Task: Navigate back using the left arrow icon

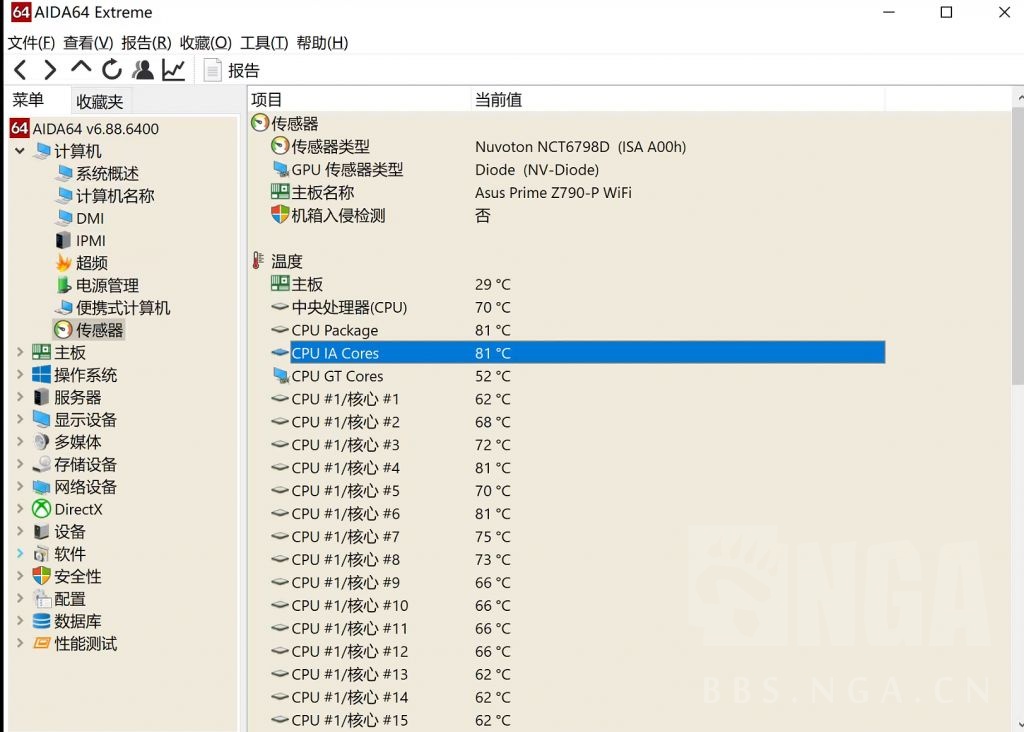Action: pyautogui.click(x=18, y=70)
